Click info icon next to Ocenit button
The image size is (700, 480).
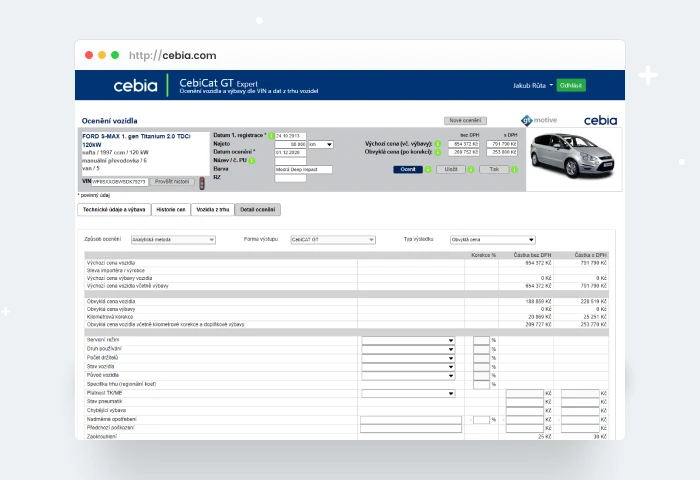428,169
